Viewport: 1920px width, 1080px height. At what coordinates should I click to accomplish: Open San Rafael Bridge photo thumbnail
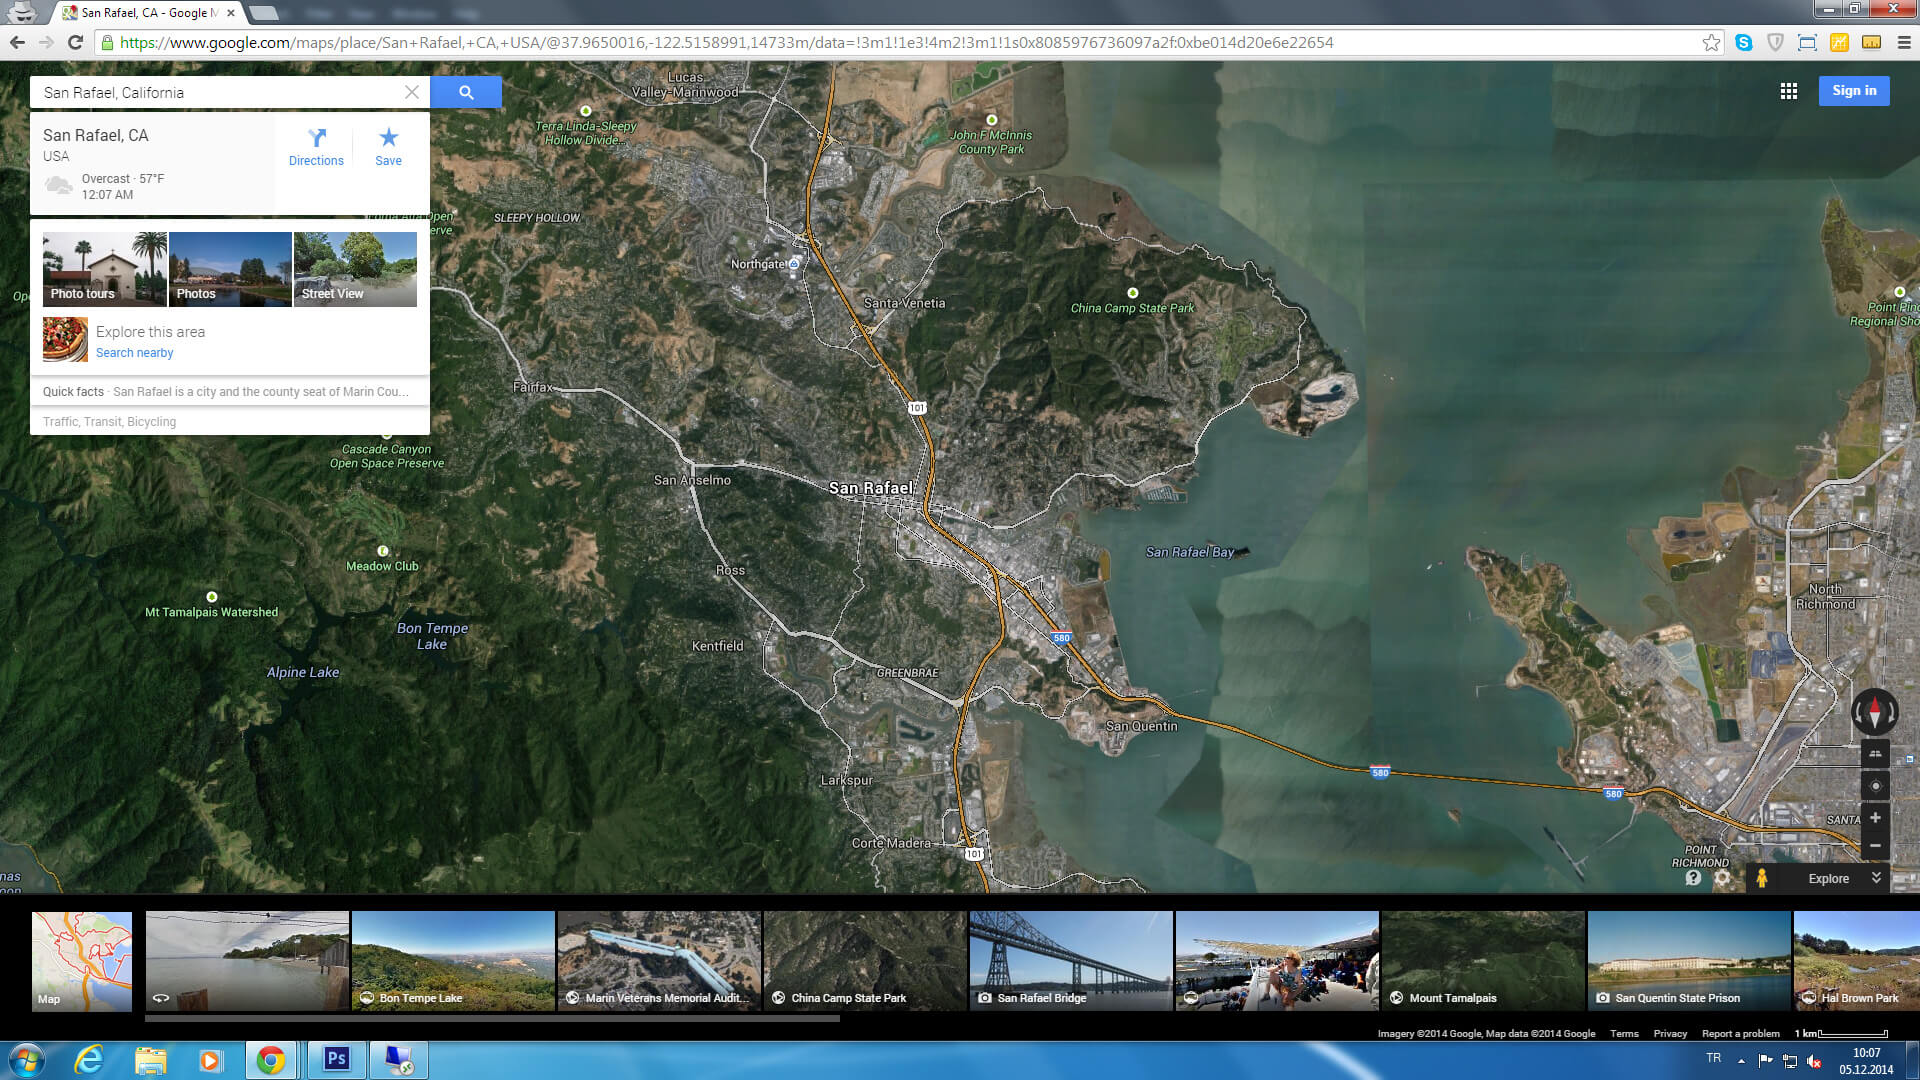(x=1071, y=961)
